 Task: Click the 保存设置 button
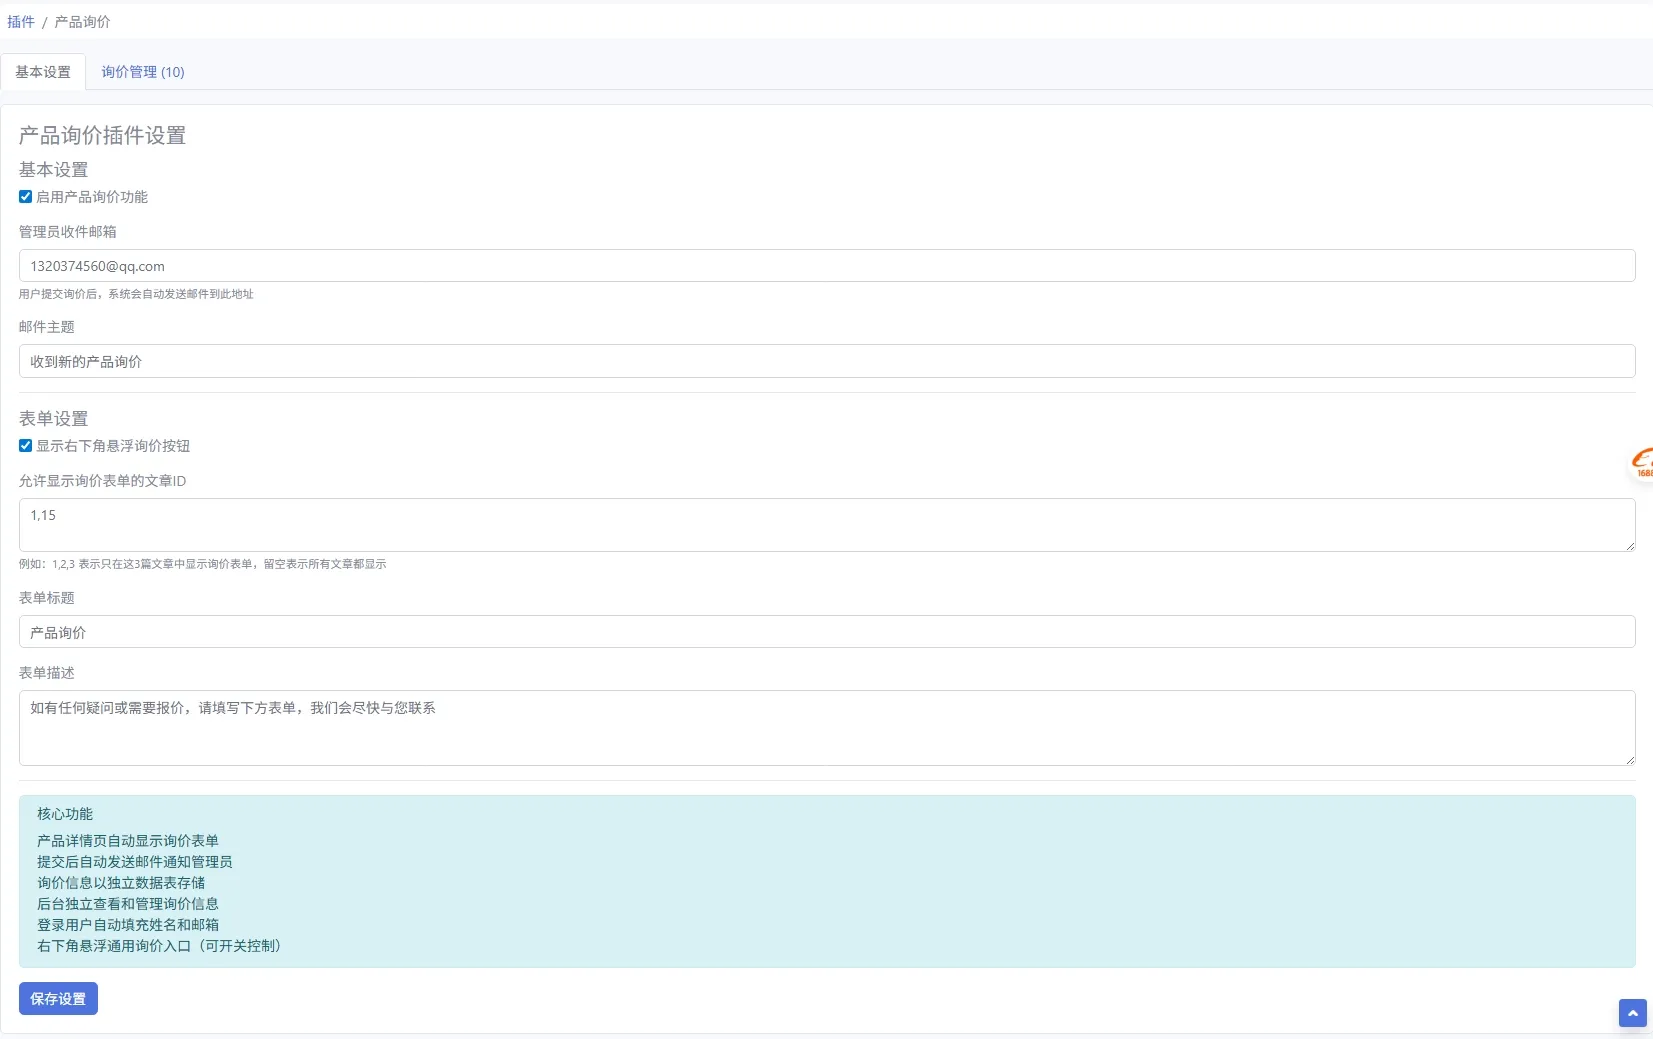[x=58, y=999]
